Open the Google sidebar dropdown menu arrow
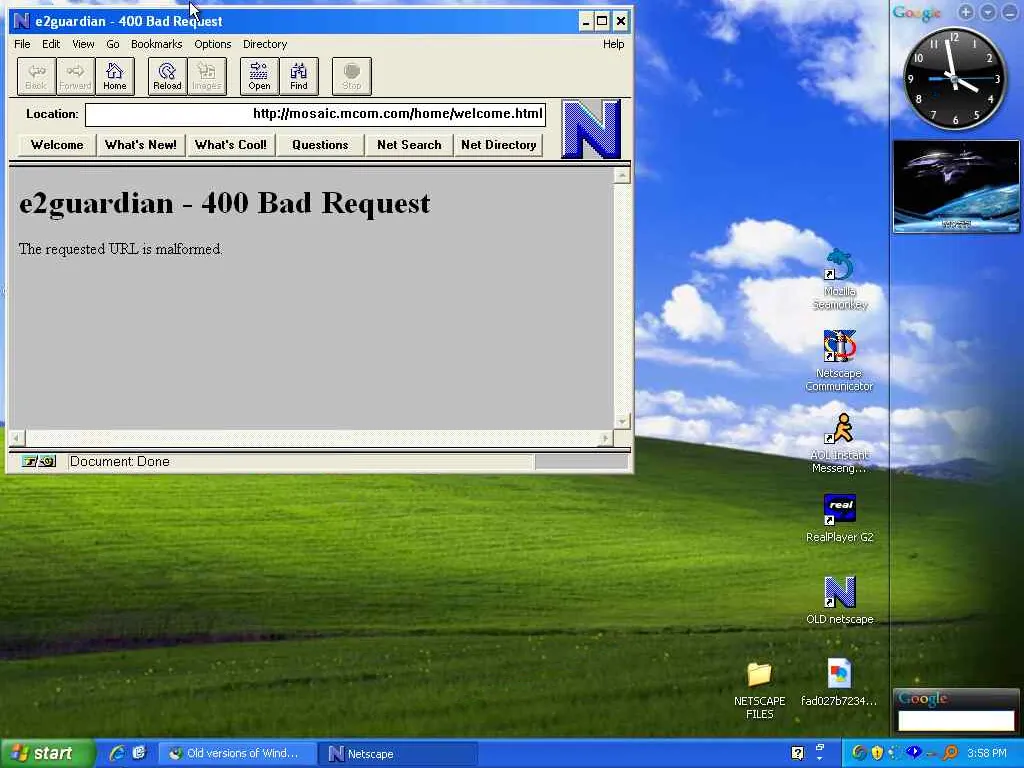The image size is (1024, 768). pos(987,12)
